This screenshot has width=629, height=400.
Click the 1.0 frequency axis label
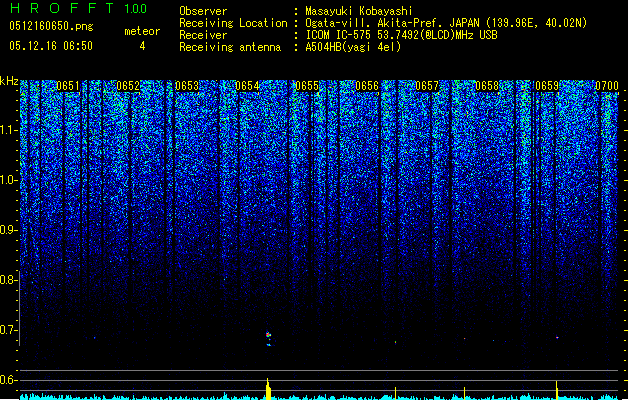click(x=8, y=180)
